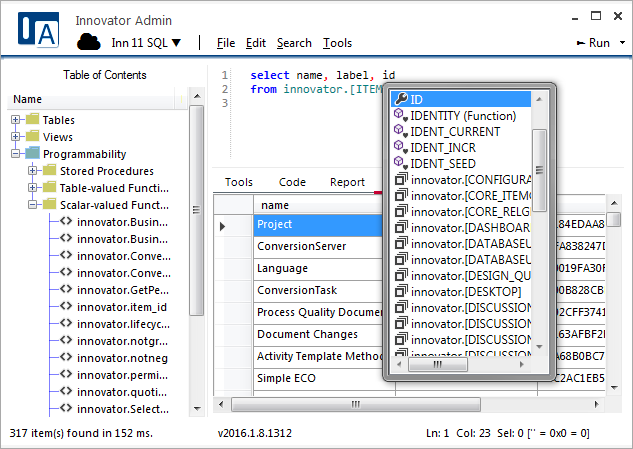Select the Language cell
Image resolution: width=633 pixels, height=449 pixels.
[x=318, y=269]
